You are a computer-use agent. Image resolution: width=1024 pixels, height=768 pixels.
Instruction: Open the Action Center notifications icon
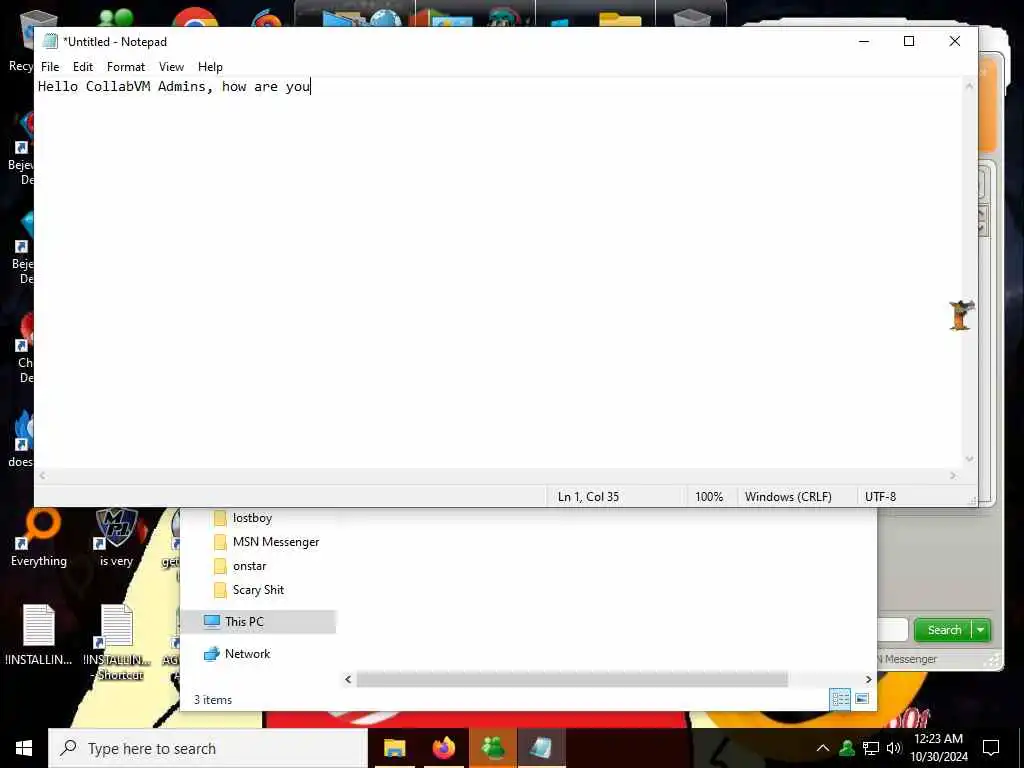pos(991,748)
